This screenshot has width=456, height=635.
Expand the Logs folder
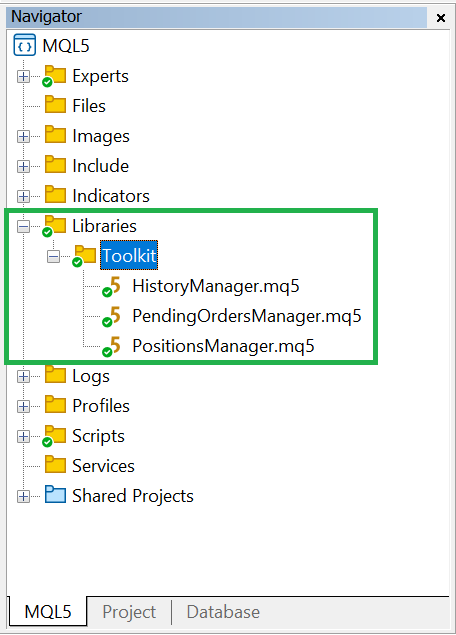point(23,377)
